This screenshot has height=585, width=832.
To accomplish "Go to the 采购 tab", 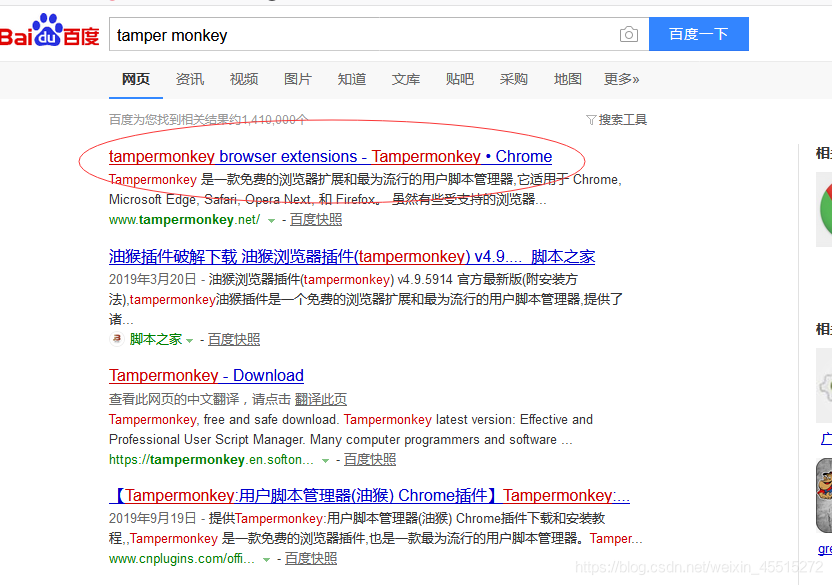I will [514, 79].
